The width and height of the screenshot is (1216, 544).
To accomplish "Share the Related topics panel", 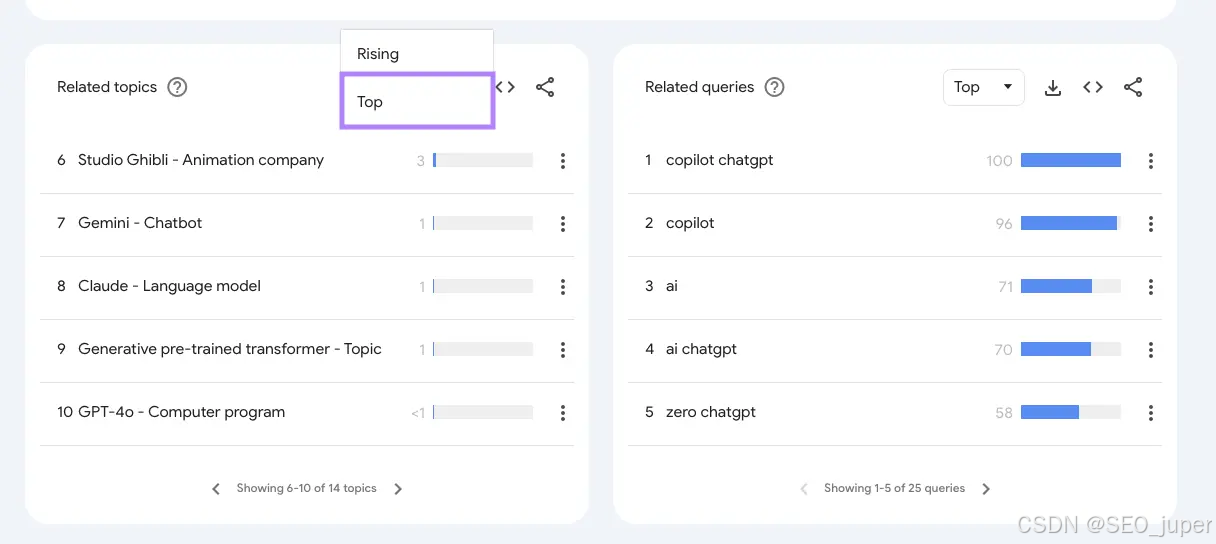I will 545,87.
